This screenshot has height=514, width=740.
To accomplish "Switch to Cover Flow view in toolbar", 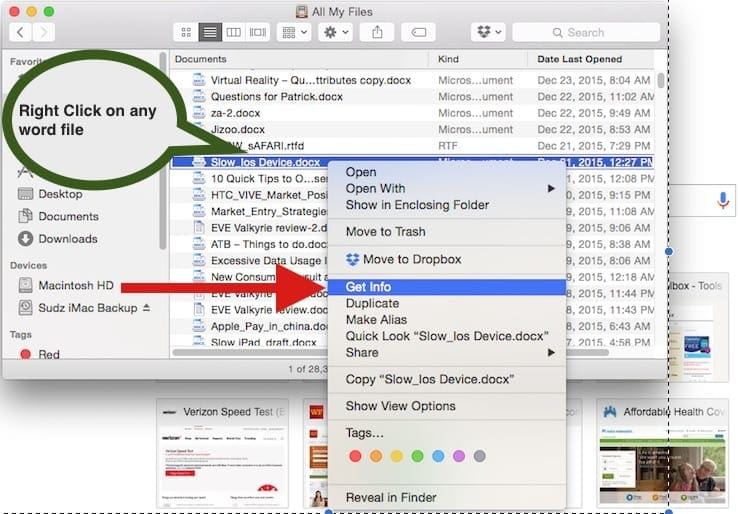I will 258,33.
